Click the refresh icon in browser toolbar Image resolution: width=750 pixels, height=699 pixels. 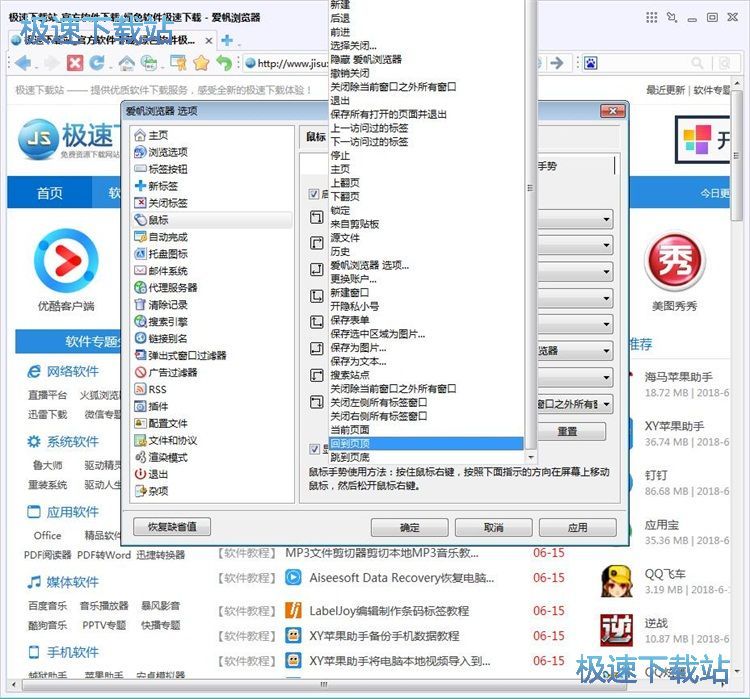tap(98, 63)
